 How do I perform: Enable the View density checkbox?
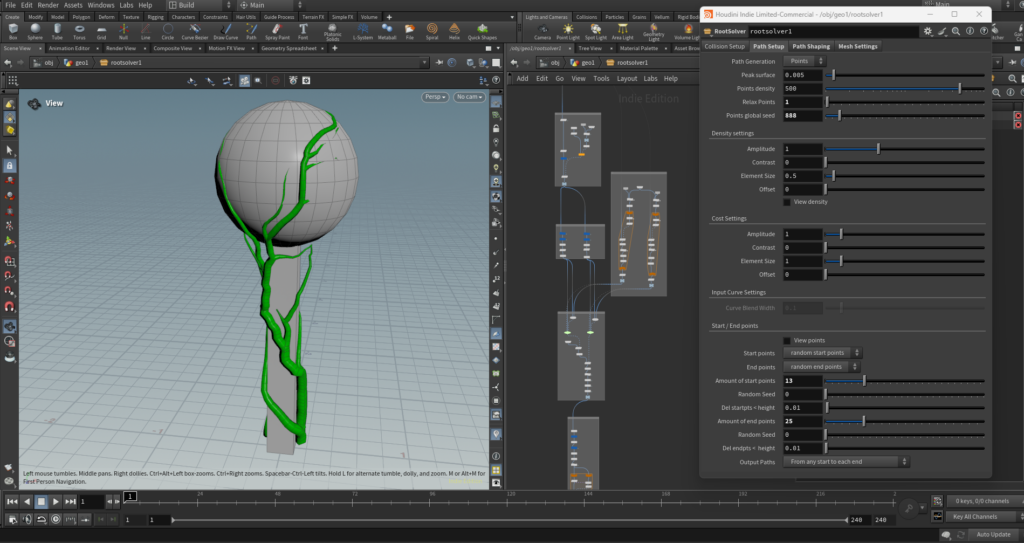[x=787, y=202]
